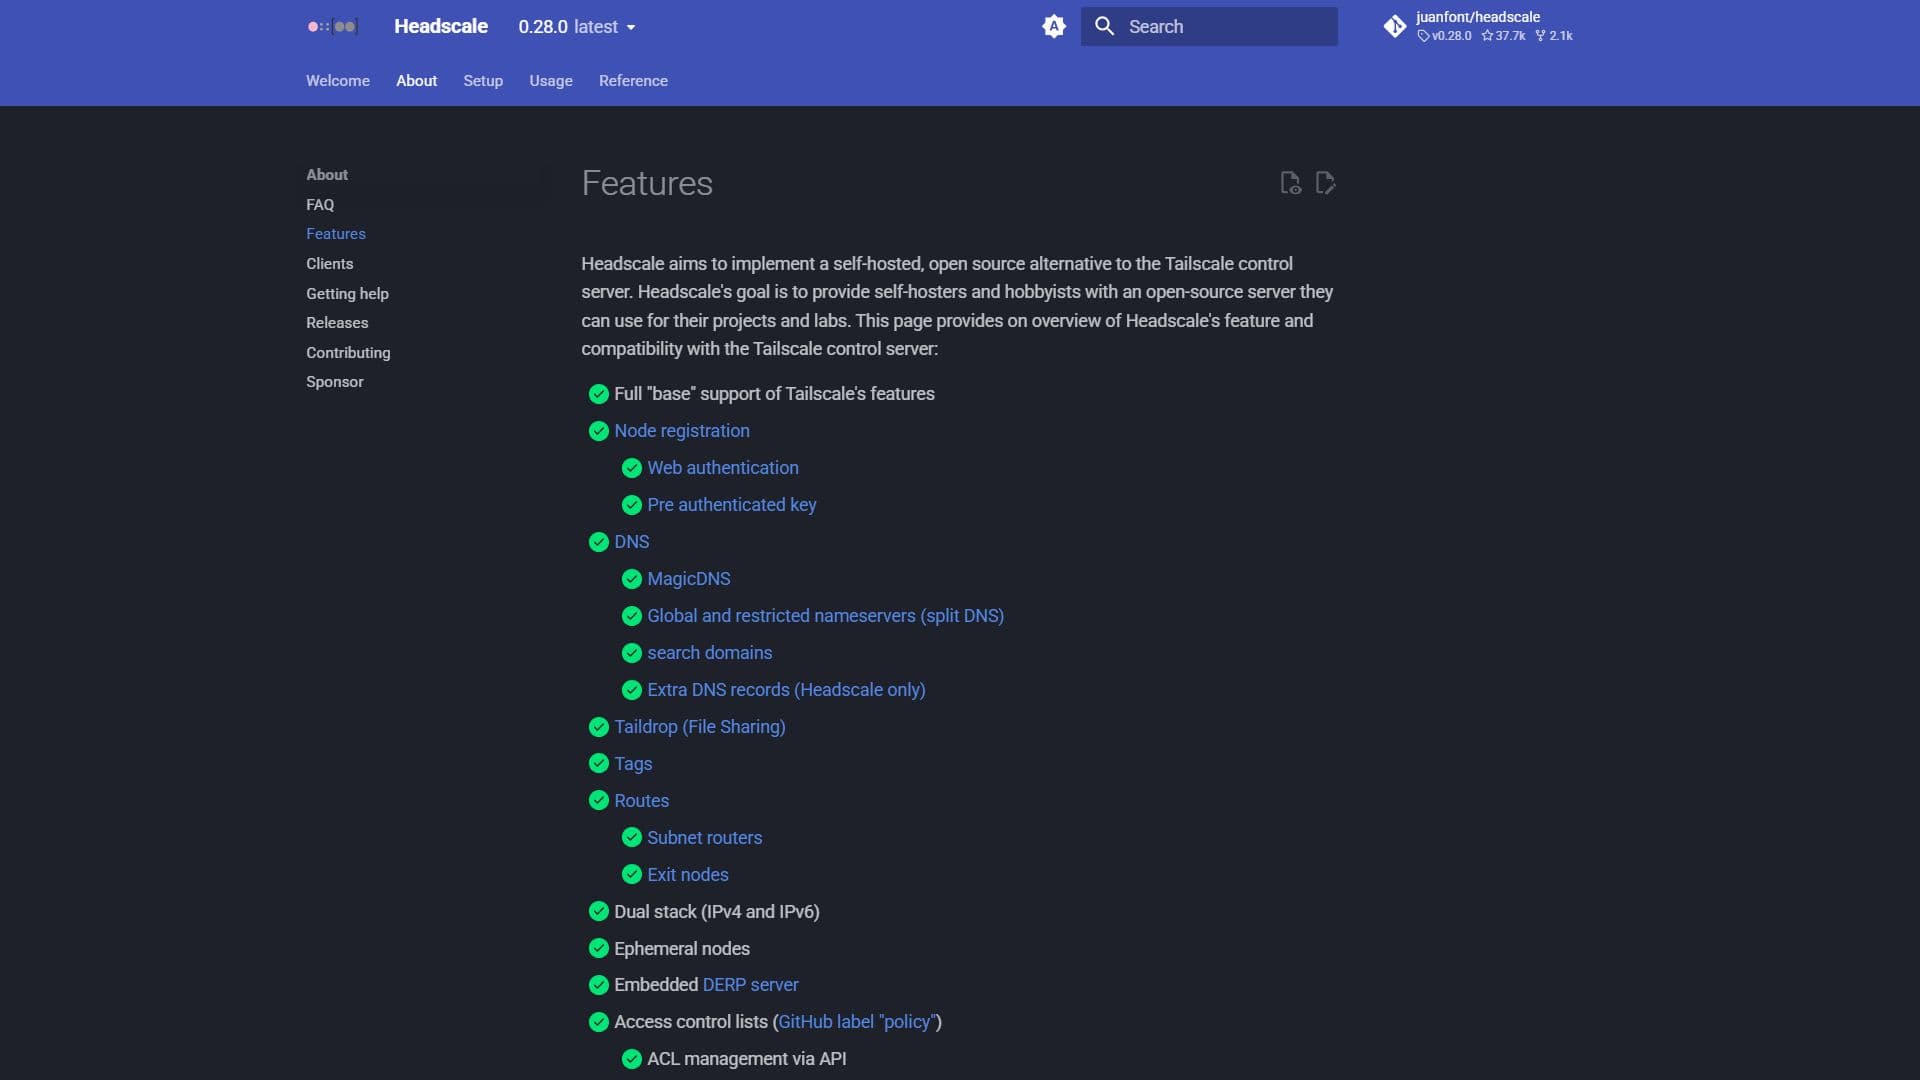Image resolution: width=1920 pixels, height=1080 pixels.
Task: Click the green check beside Dual stack
Action: pos(599,911)
